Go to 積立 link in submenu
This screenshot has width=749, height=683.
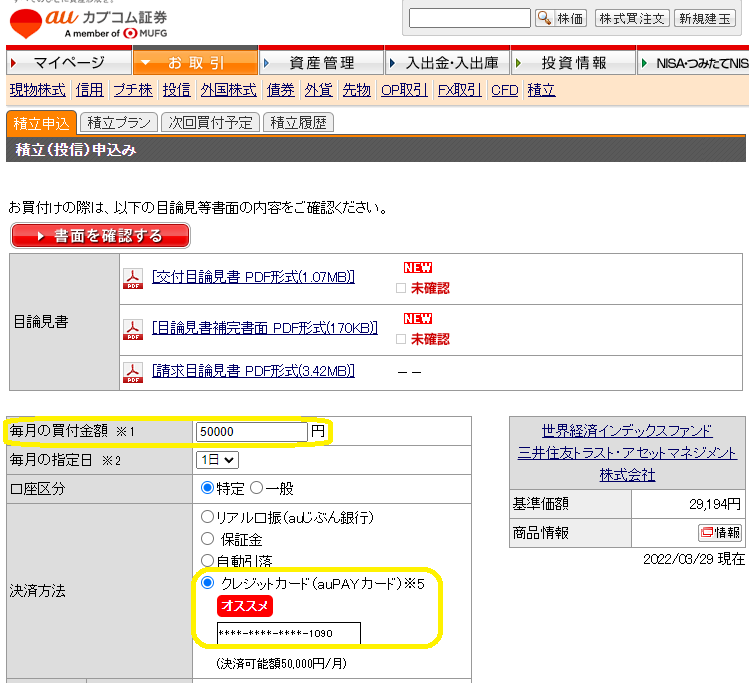pyautogui.click(x=541, y=90)
